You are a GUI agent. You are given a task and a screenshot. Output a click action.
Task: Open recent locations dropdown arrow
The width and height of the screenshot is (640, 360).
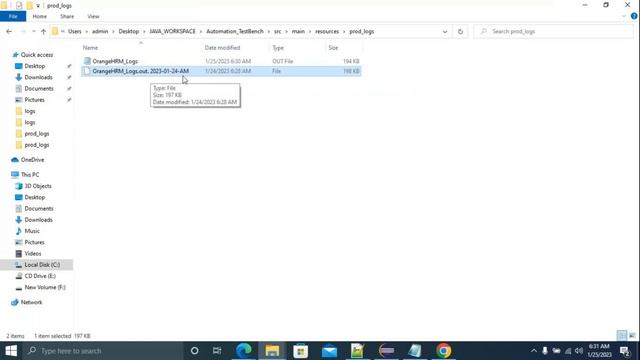(x=33, y=31)
